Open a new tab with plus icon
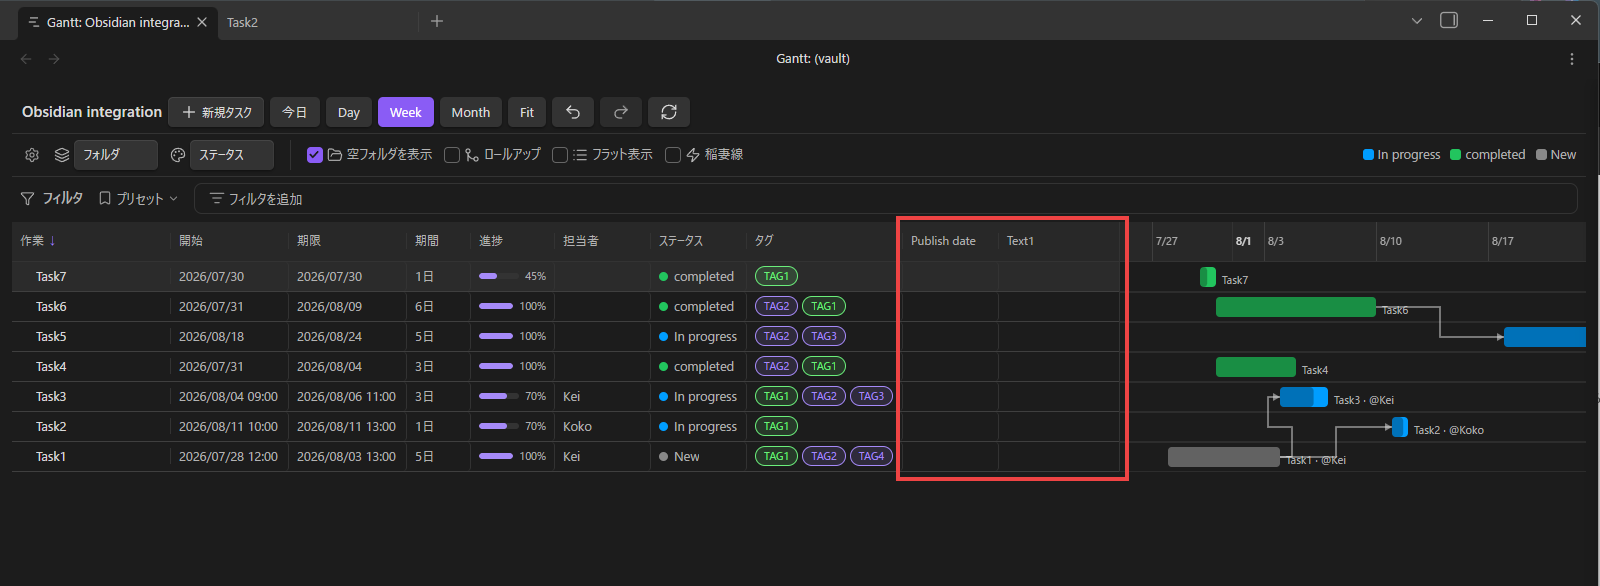 437,21
